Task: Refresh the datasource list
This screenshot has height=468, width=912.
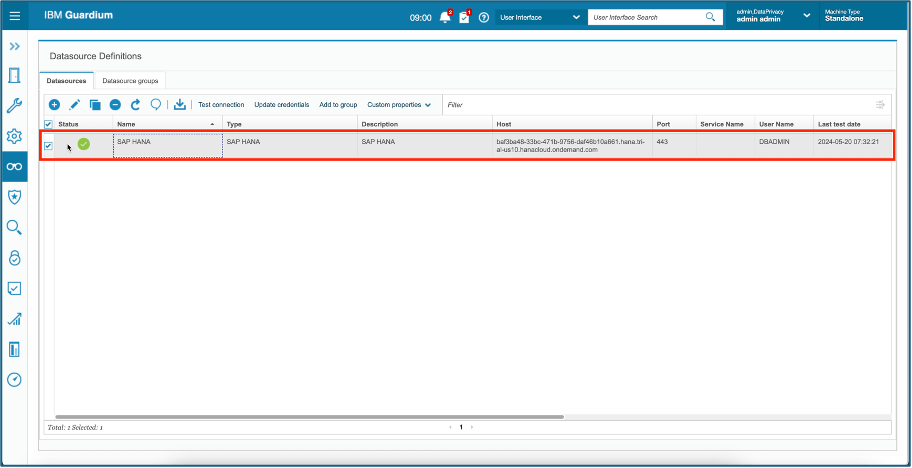Action: [x=136, y=105]
